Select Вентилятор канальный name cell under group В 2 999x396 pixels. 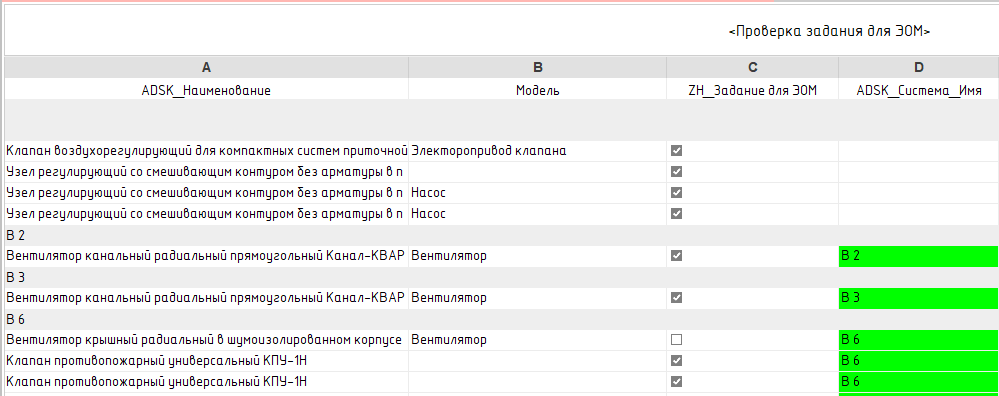(206, 256)
